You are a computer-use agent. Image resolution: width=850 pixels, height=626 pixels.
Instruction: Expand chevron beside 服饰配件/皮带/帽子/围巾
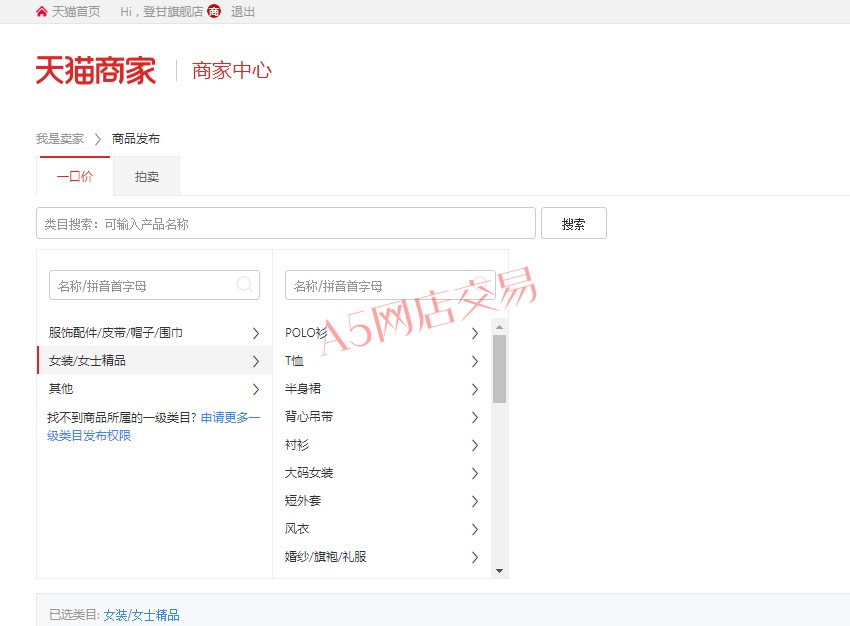(x=256, y=333)
